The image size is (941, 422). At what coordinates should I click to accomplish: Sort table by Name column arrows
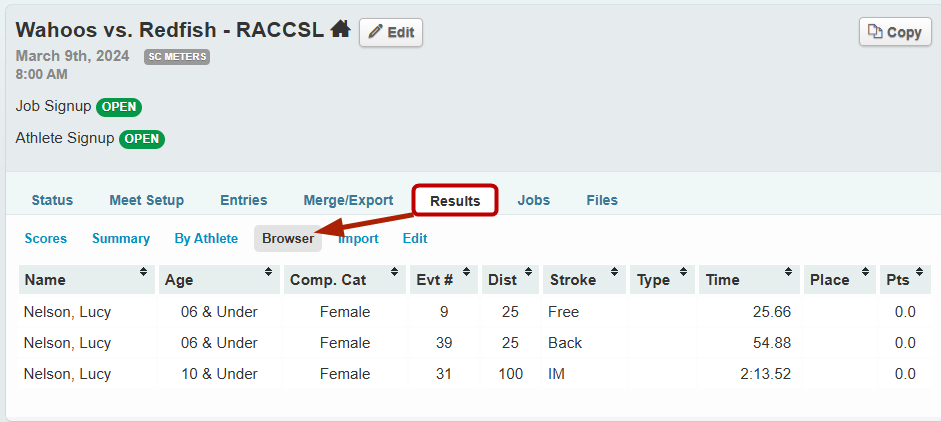(143, 273)
